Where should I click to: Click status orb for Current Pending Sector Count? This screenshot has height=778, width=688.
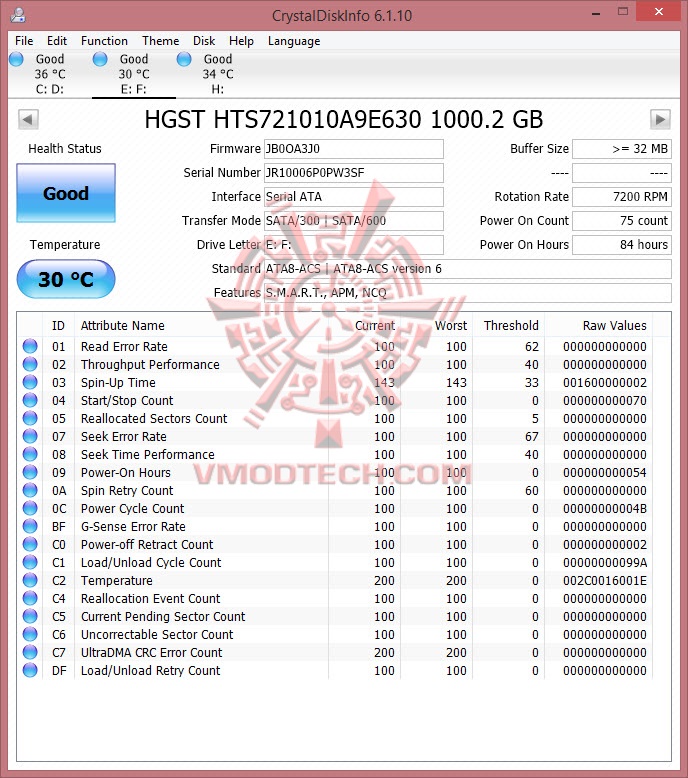point(30,616)
